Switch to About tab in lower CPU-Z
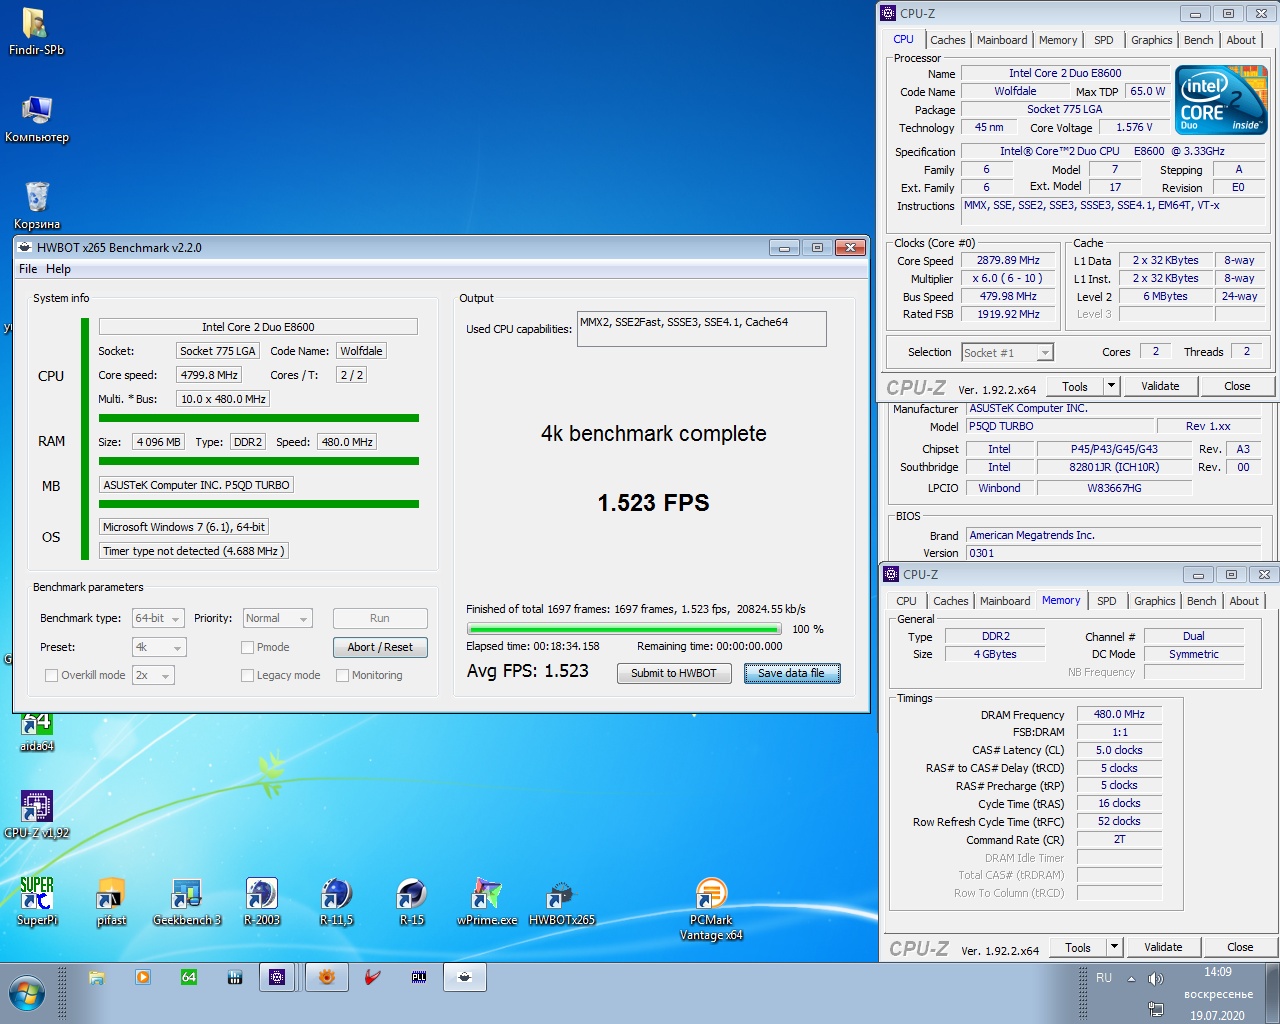Viewport: 1280px width, 1024px height. click(1244, 601)
